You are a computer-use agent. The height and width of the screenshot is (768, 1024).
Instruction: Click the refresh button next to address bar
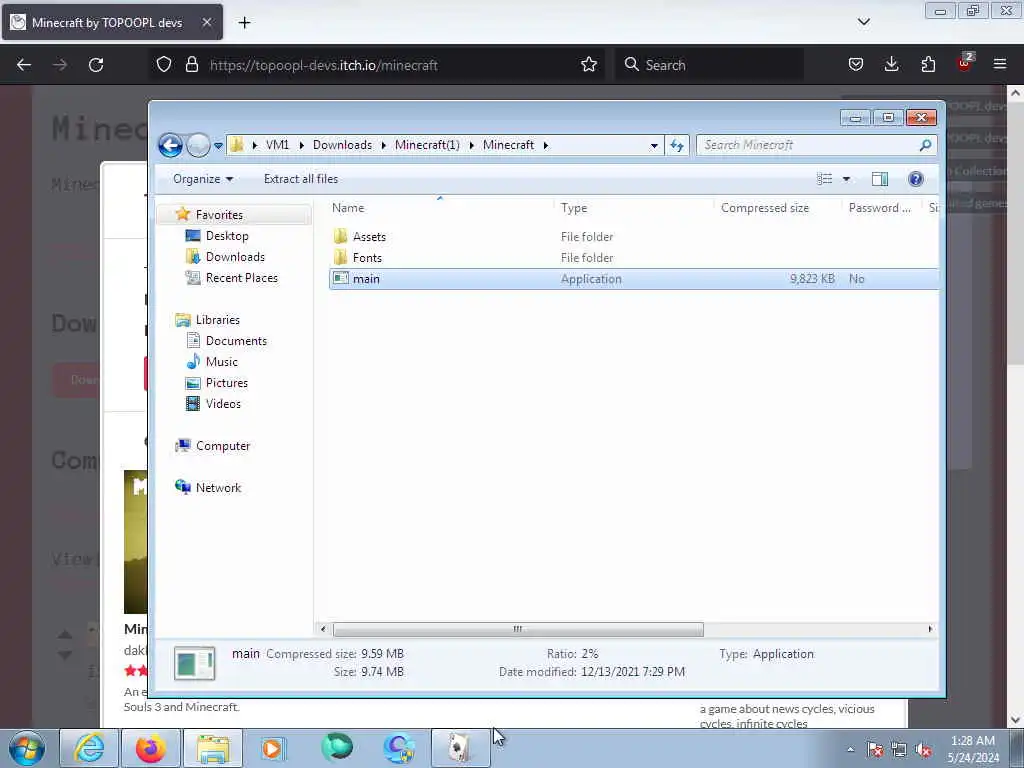[677, 146]
